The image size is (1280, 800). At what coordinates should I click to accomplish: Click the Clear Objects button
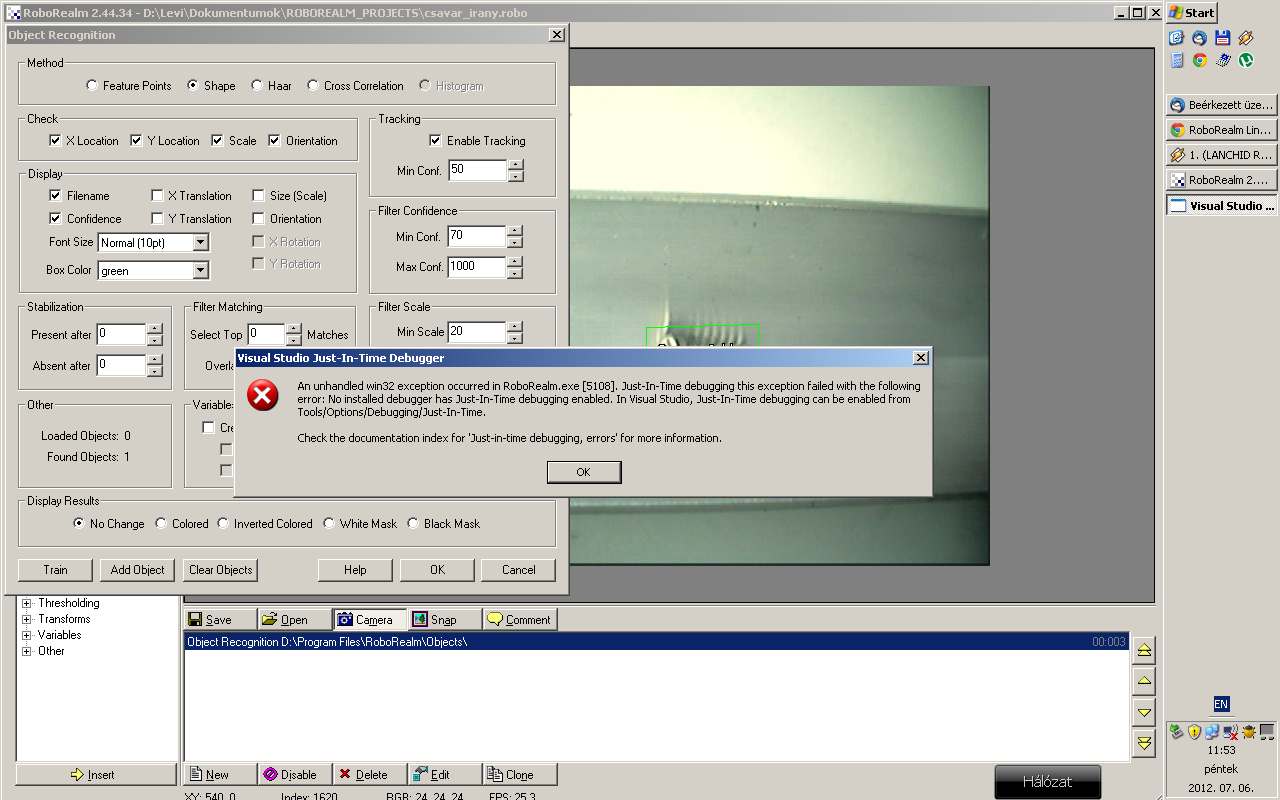click(220, 570)
